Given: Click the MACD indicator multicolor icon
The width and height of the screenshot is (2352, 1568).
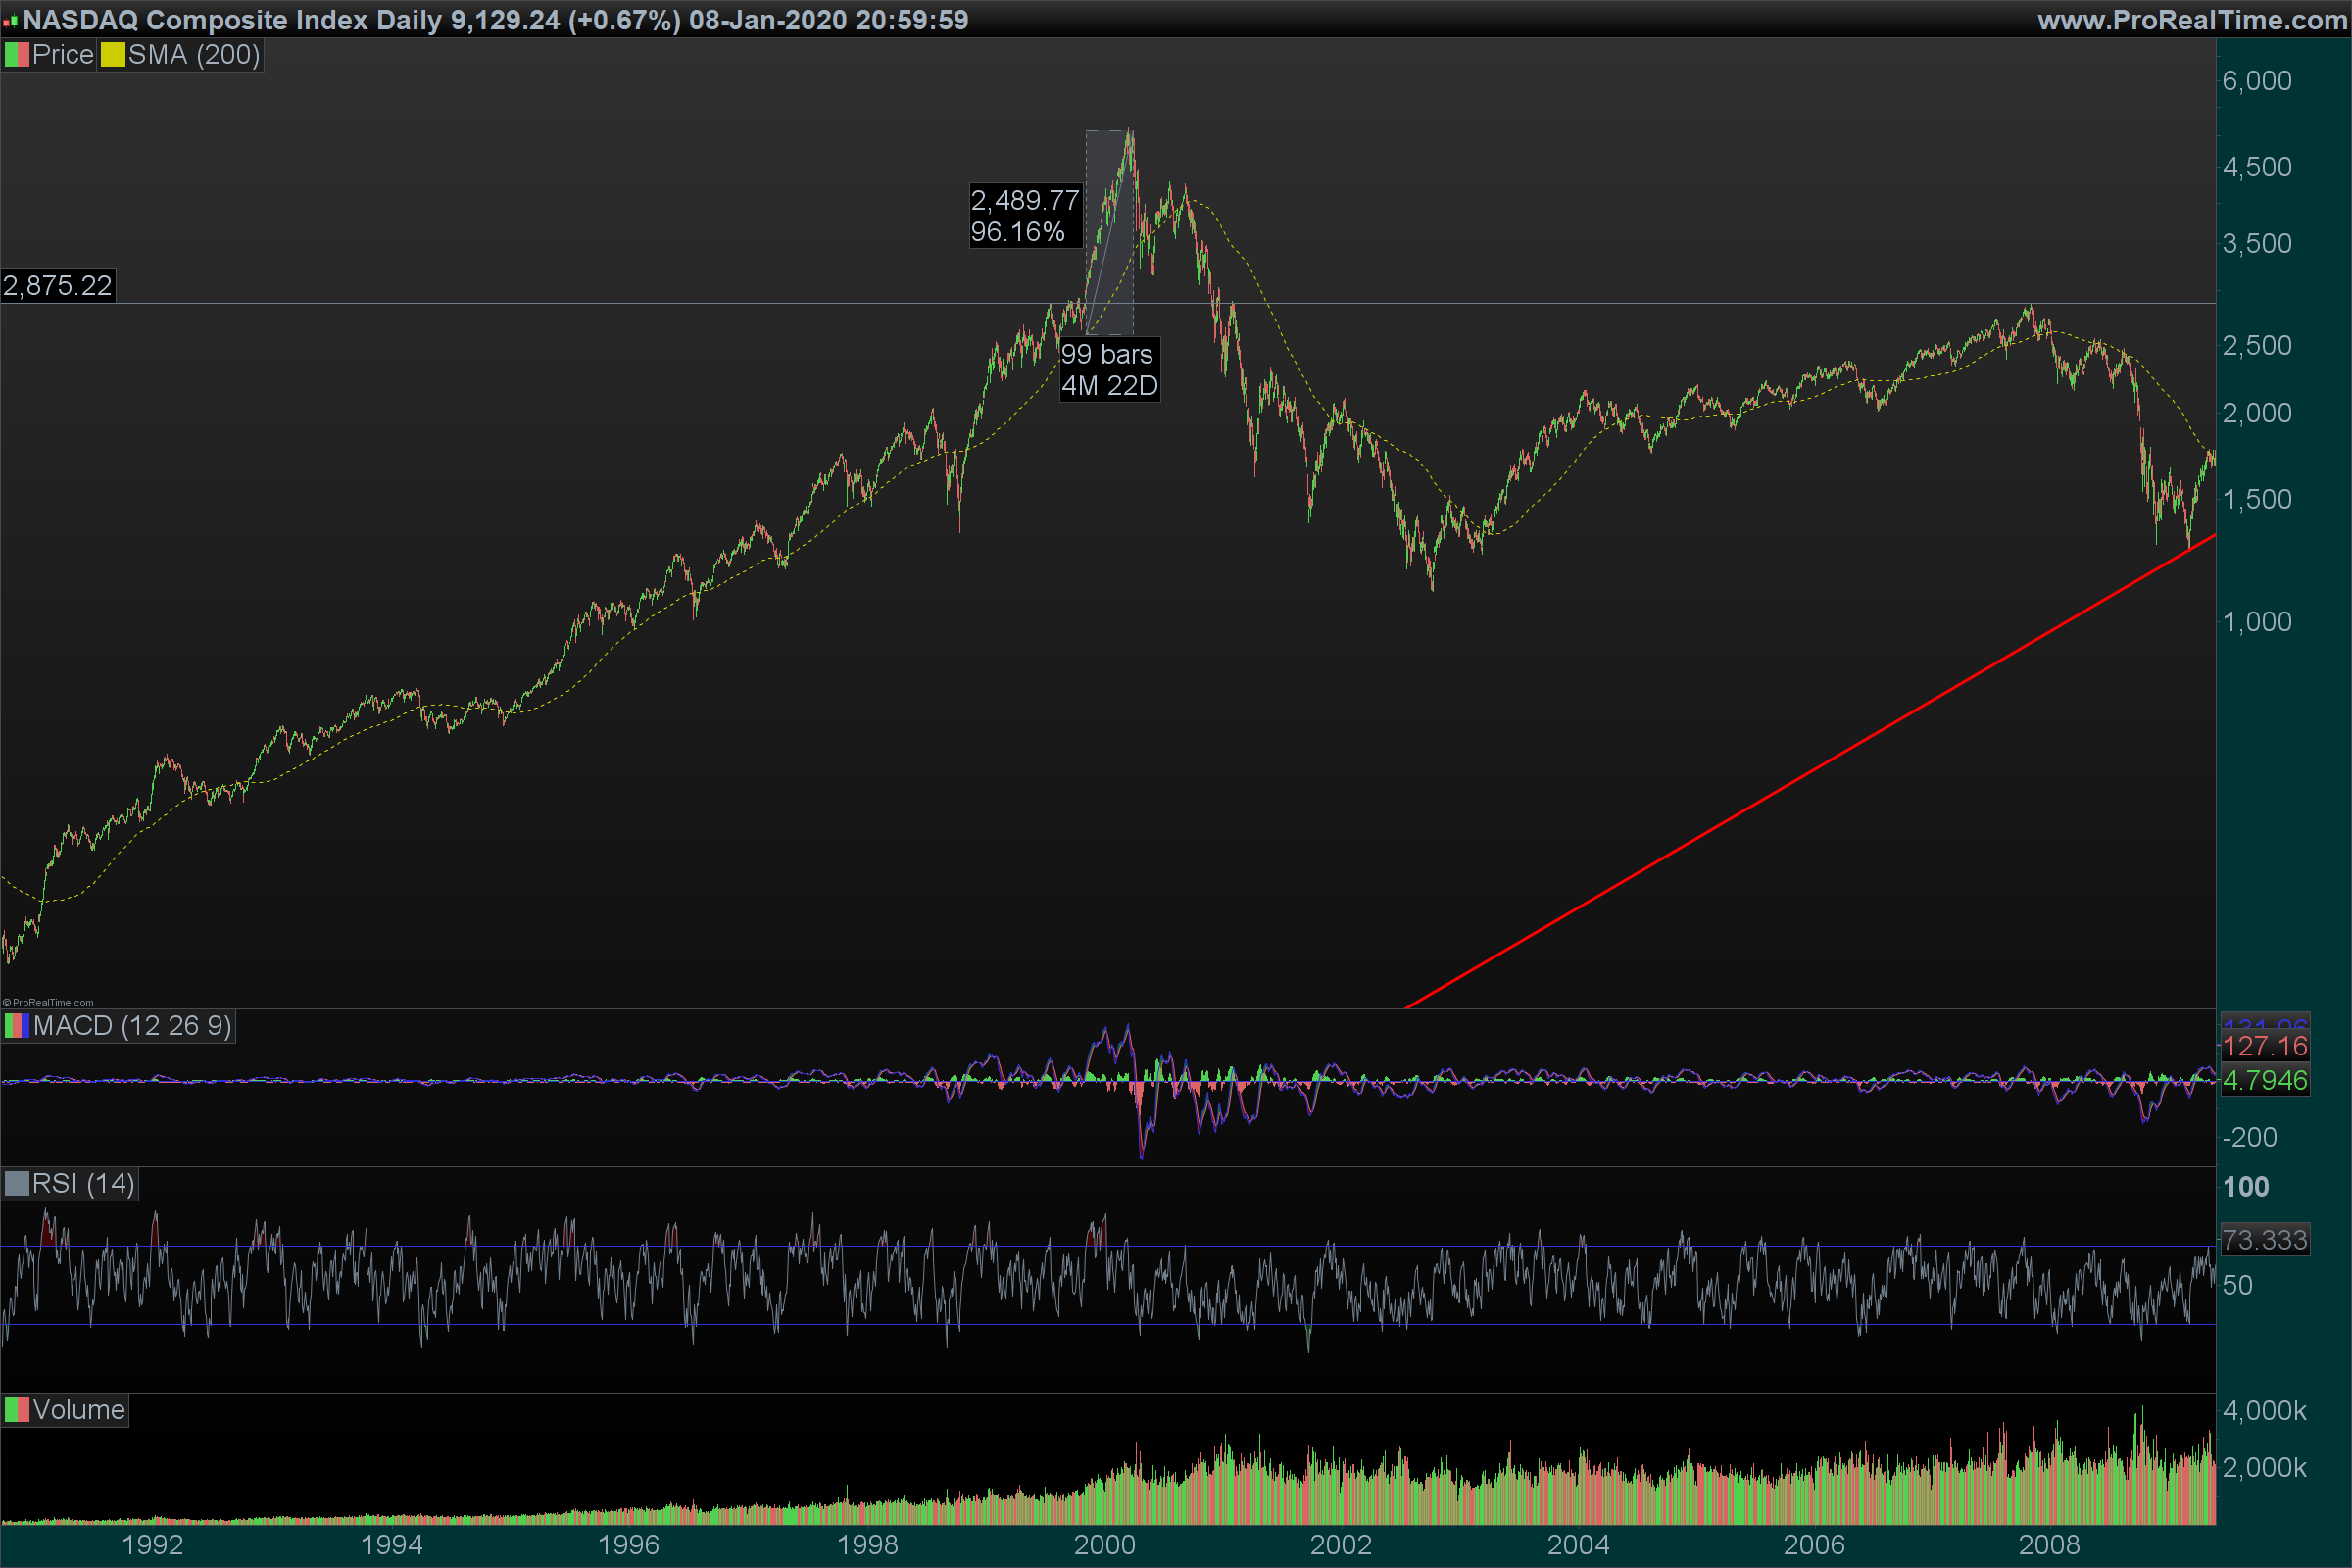Looking at the screenshot, I should tap(16, 1026).
